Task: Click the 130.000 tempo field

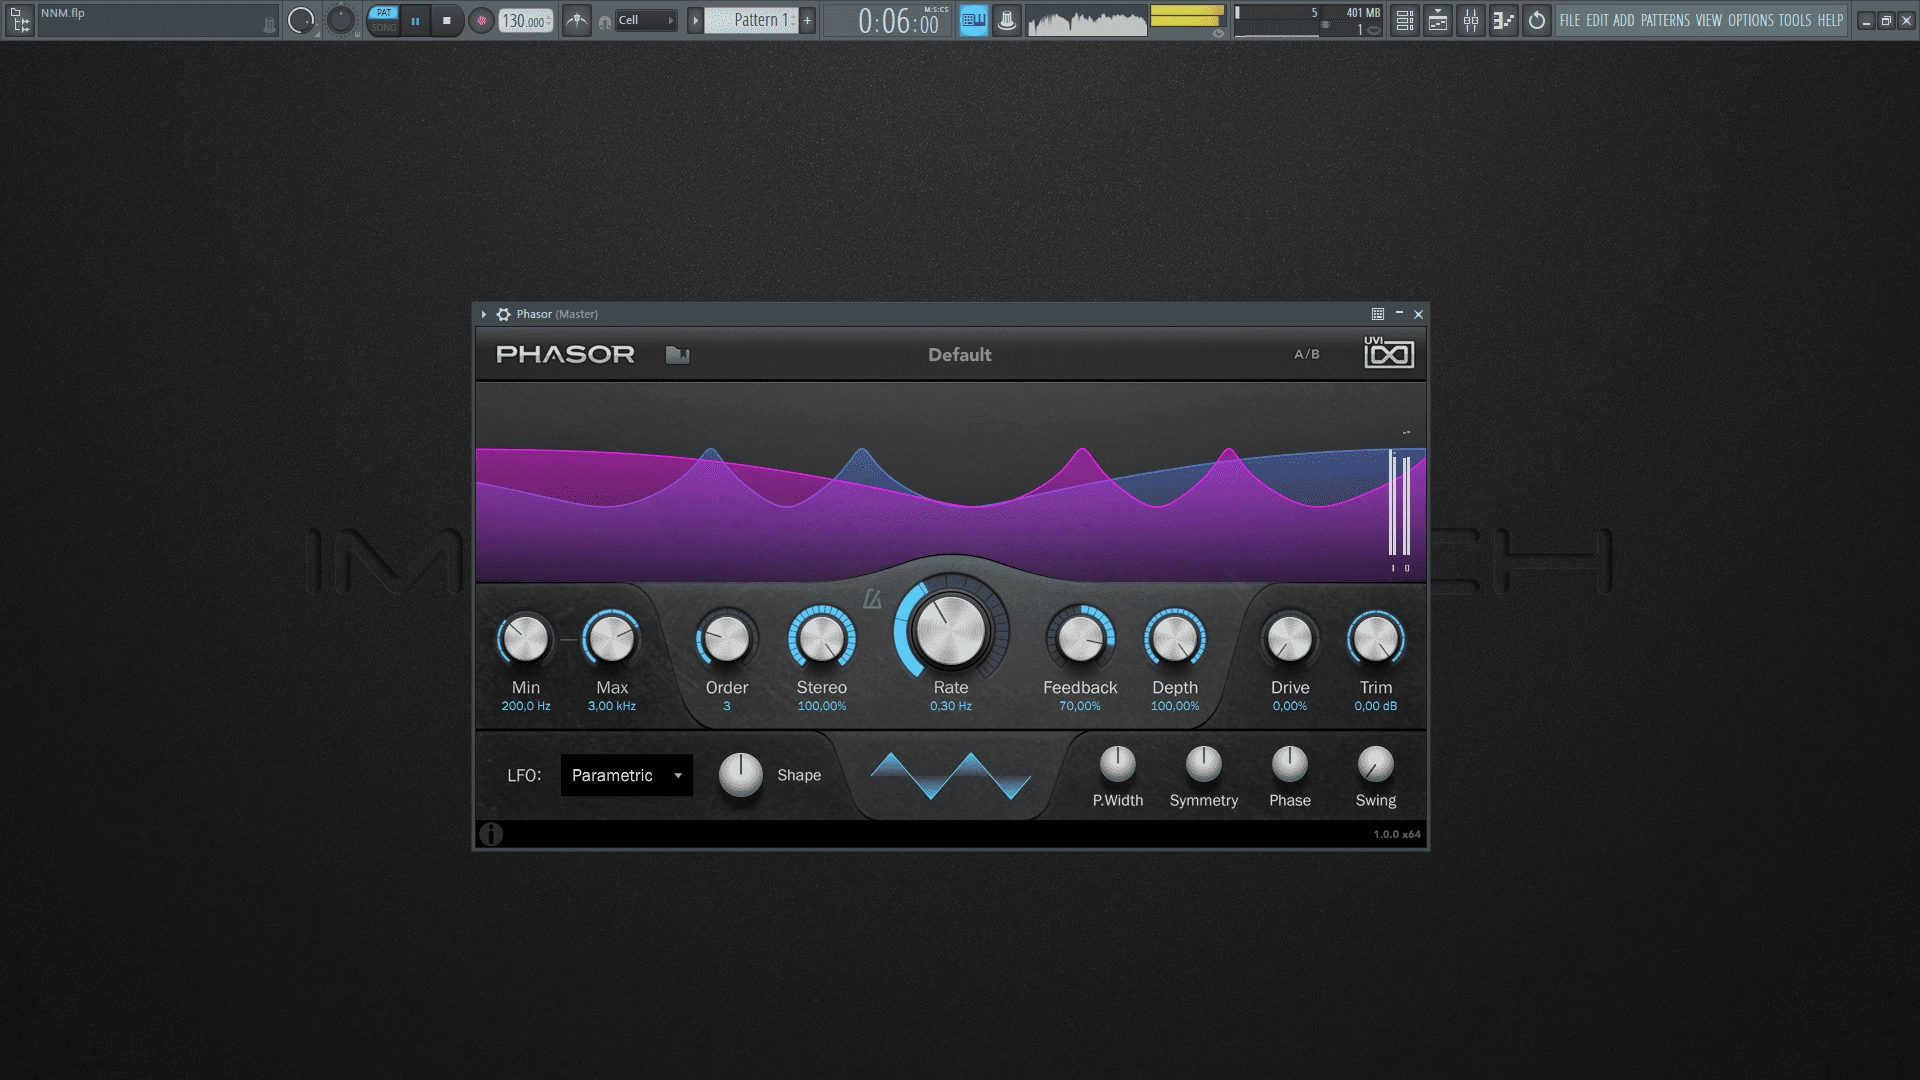Action: (526, 20)
